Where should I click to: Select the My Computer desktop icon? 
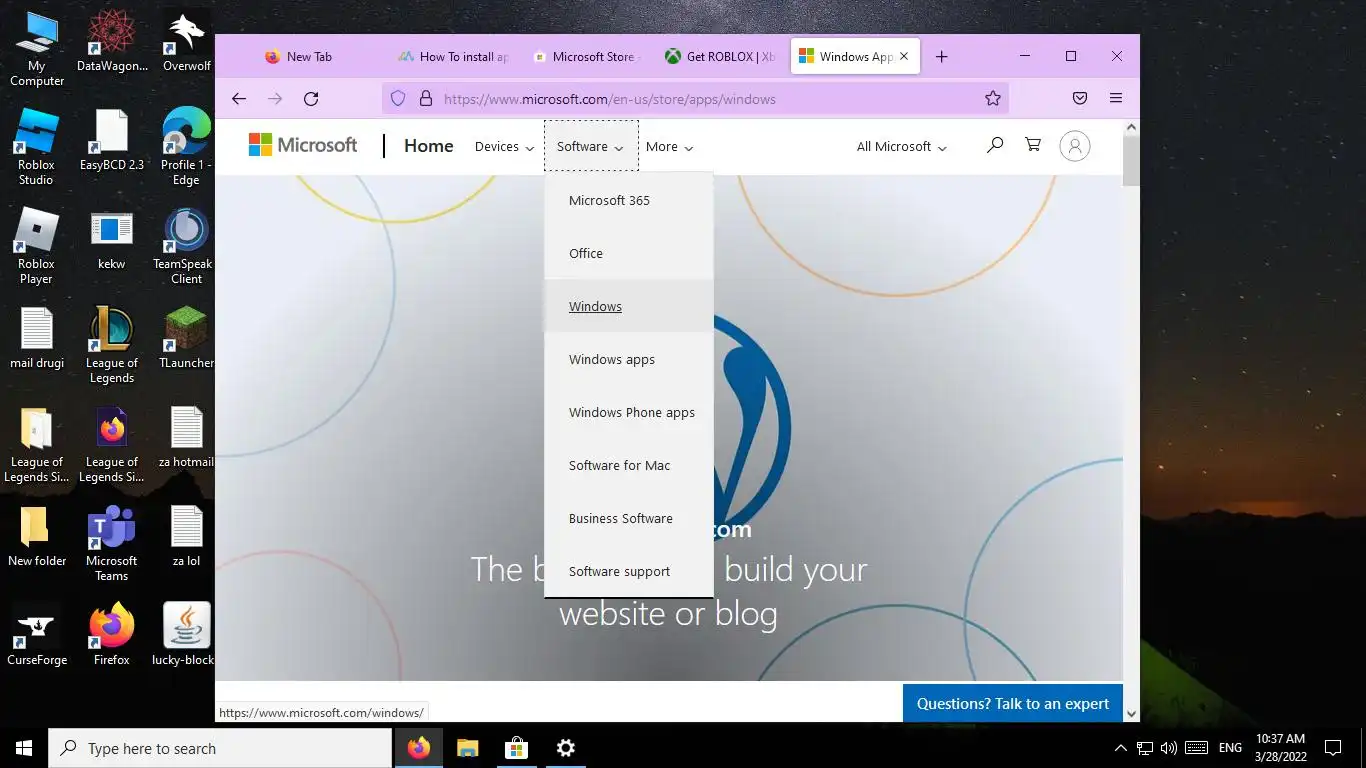click(x=37, y=49)
